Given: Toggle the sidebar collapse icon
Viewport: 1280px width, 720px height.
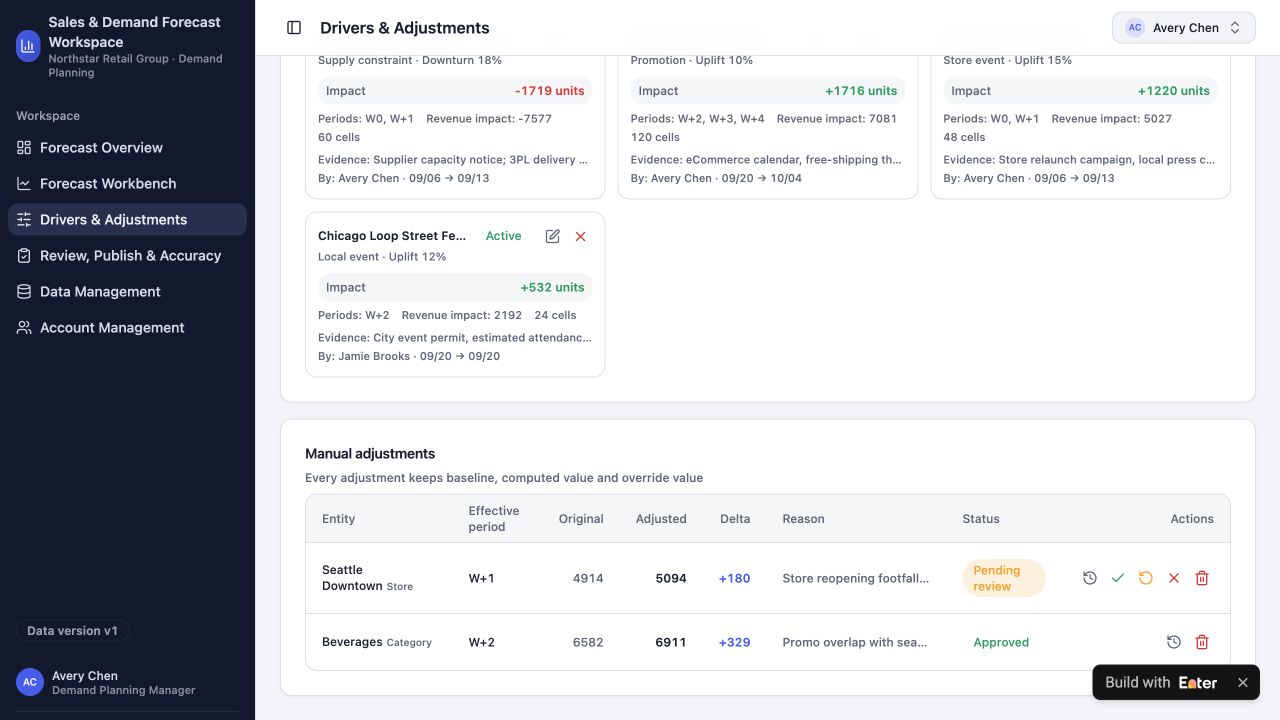Looking at the screenshot, I should (x=294, y=28).
